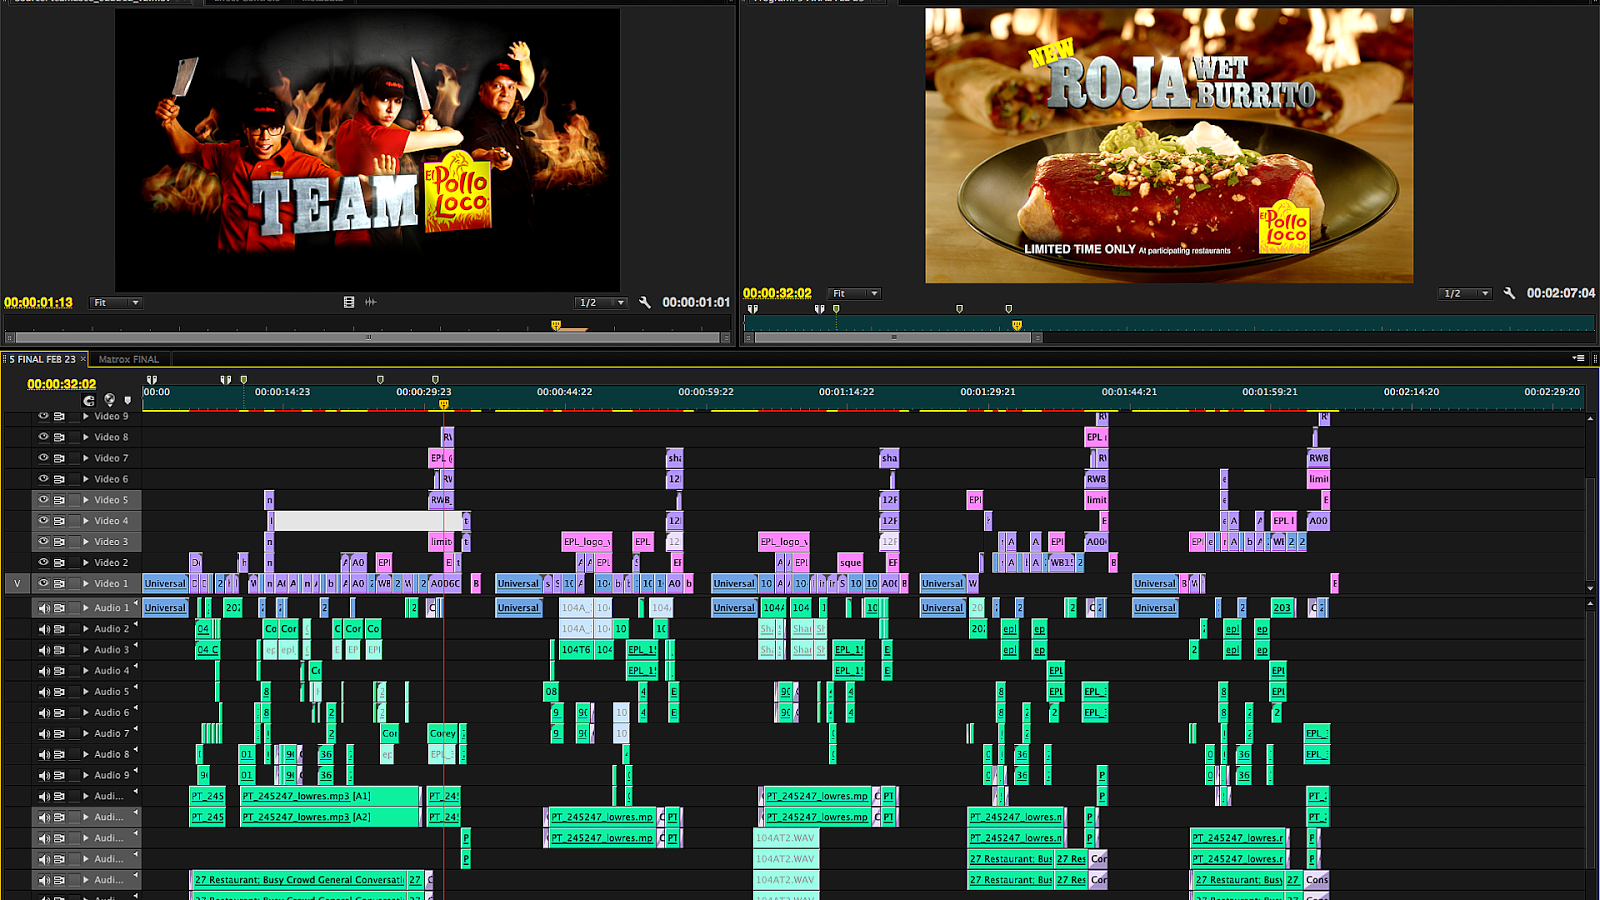Click the timeline timecode 00:00:32:02
The image size is (1600, 900).
click(62, 384)
